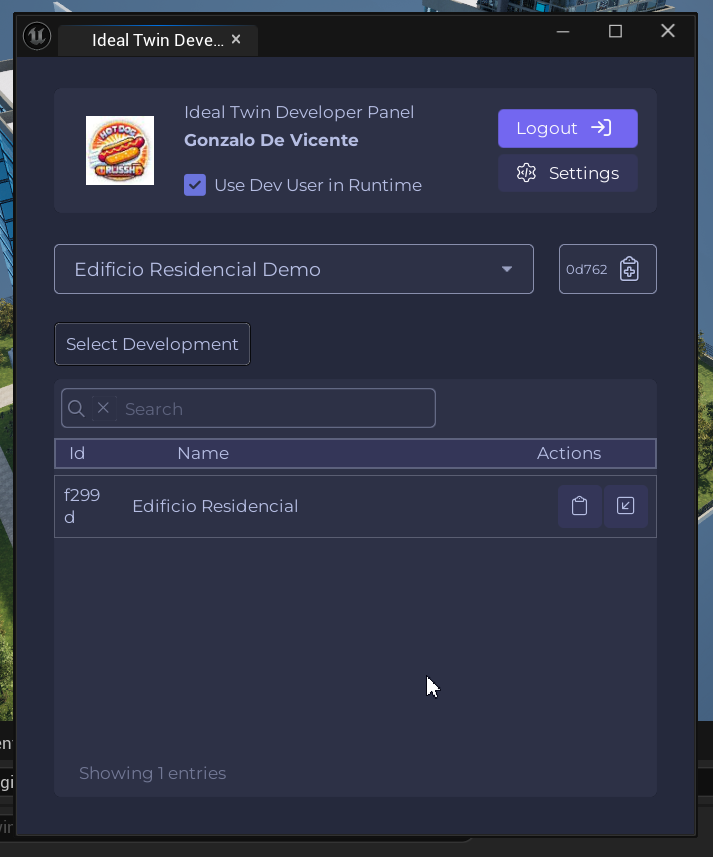Uncheck Use Dev User in Runtime

195,185
